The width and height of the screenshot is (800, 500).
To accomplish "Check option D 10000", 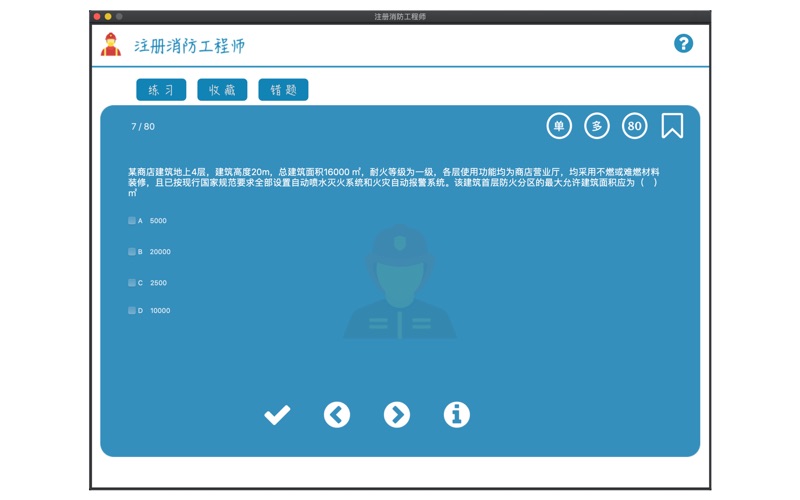I will tap(132, 311).
